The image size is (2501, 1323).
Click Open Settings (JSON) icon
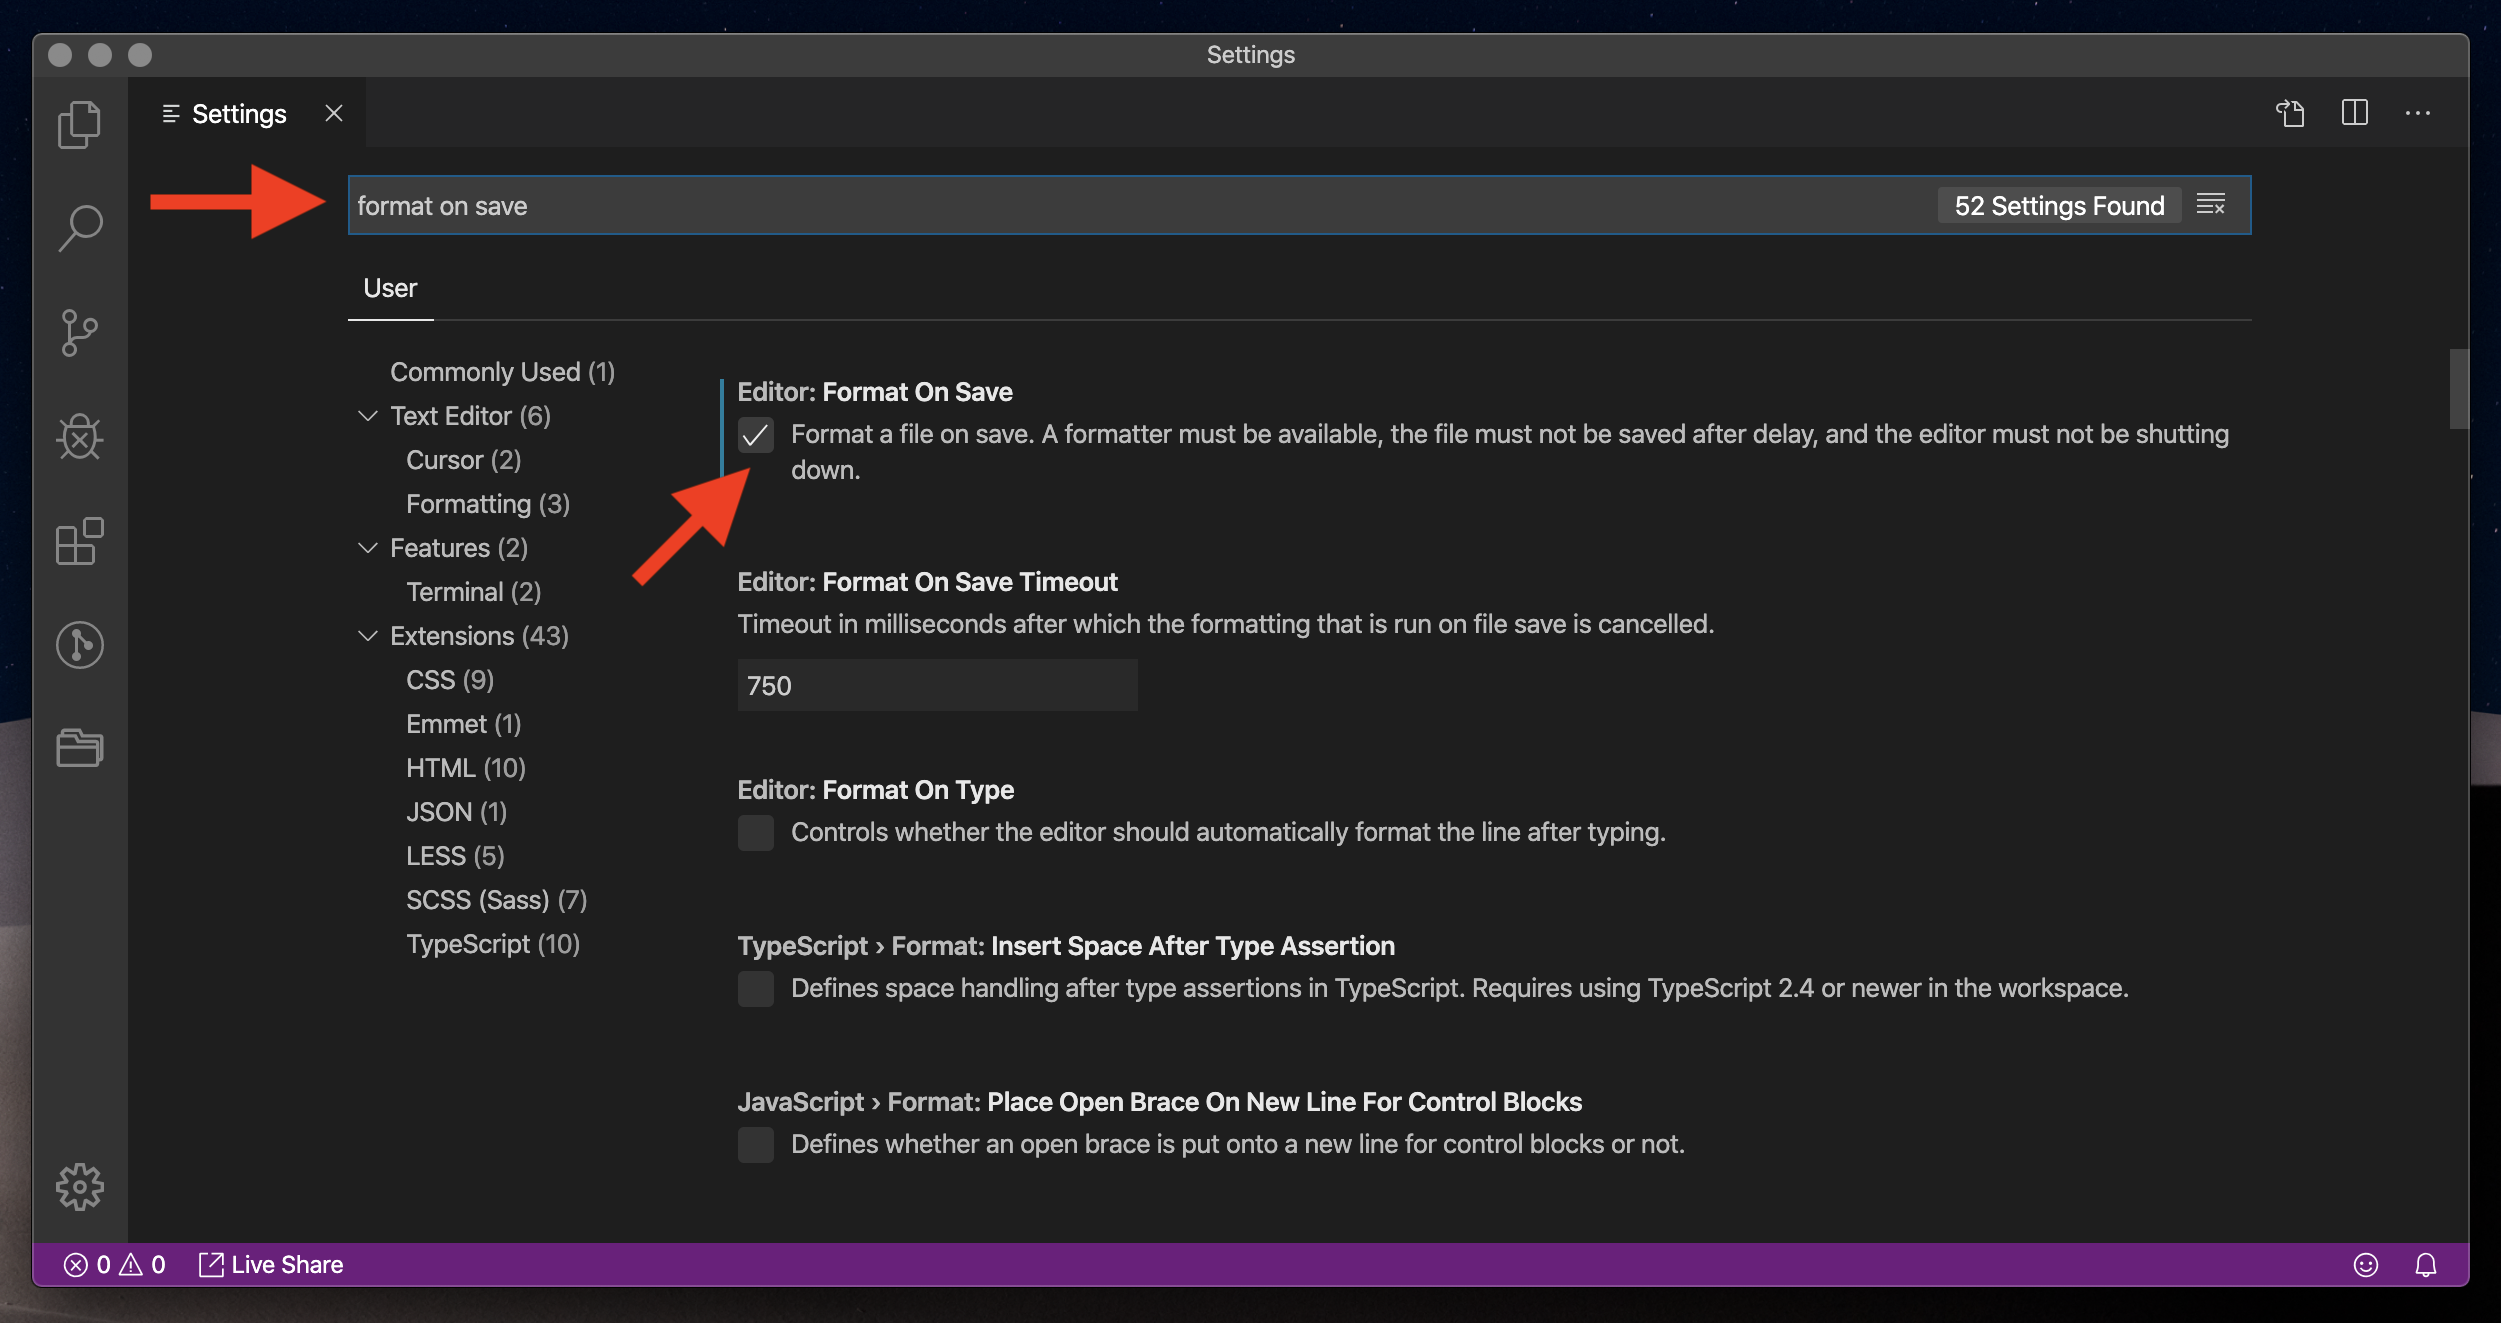click(2290, 113)
